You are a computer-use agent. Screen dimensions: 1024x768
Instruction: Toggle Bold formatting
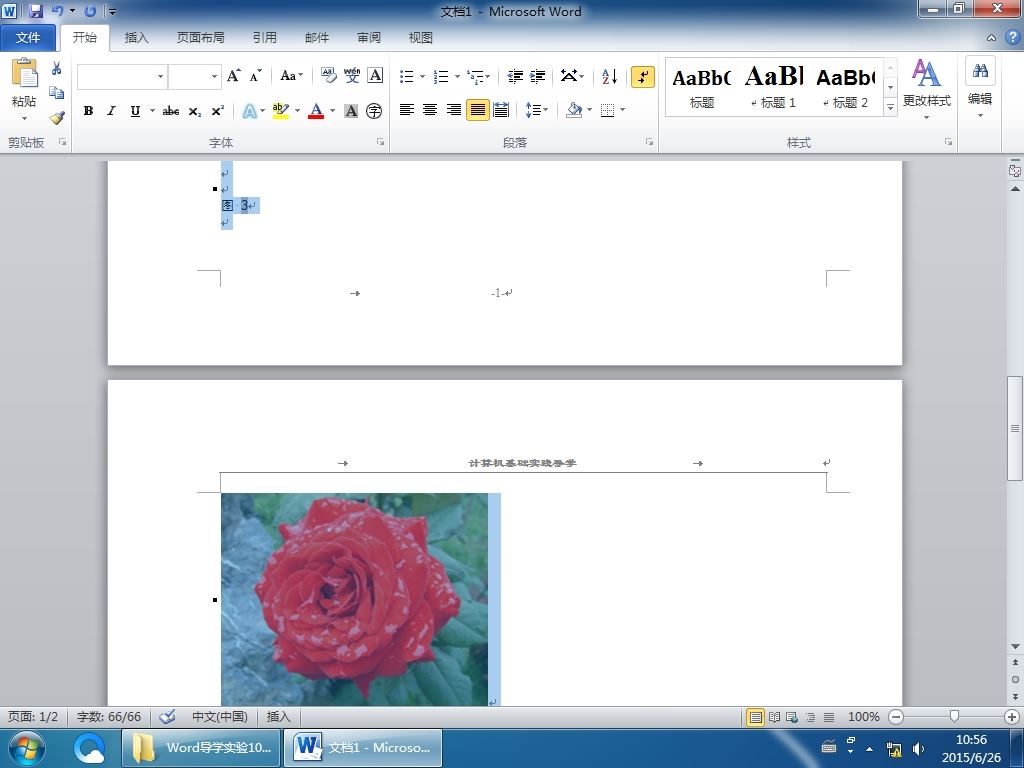click(88, 111)
